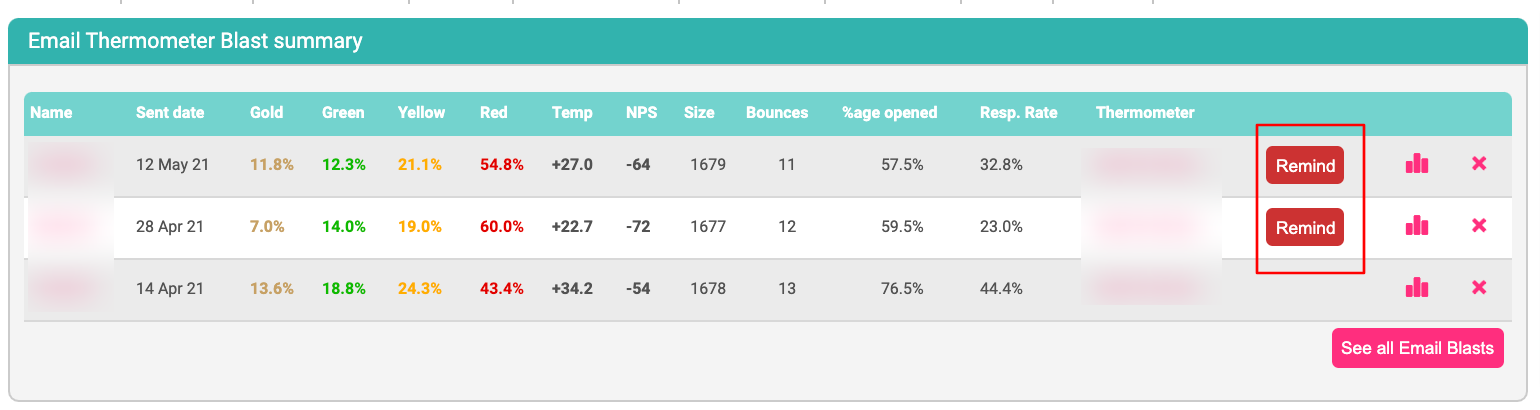Click the Temp column header
The width and height of the screenshot is (1540, 410).
point(572,112)
